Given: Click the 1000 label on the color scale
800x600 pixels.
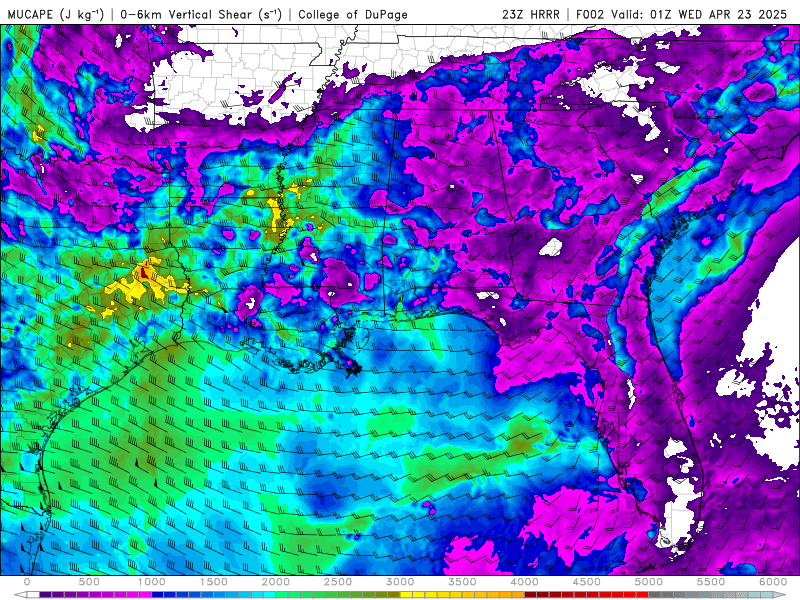Looking at the screenshot, I should pos(151,582).
